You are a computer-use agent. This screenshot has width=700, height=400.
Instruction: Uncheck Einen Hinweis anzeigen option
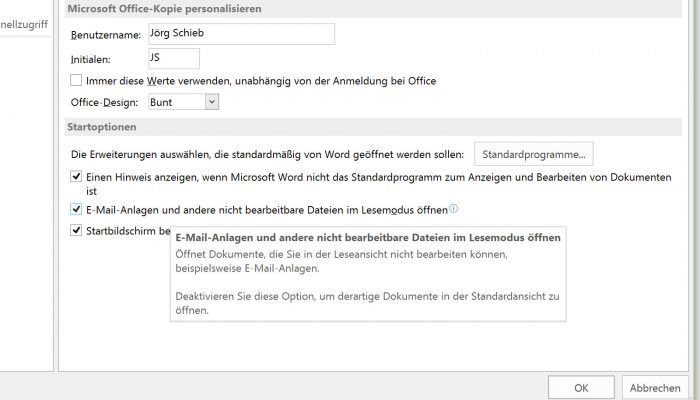76,176
